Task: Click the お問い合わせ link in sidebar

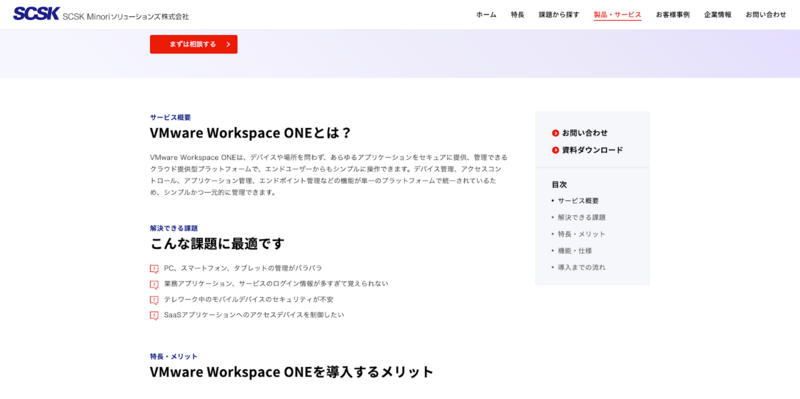Action: (585, 133)
